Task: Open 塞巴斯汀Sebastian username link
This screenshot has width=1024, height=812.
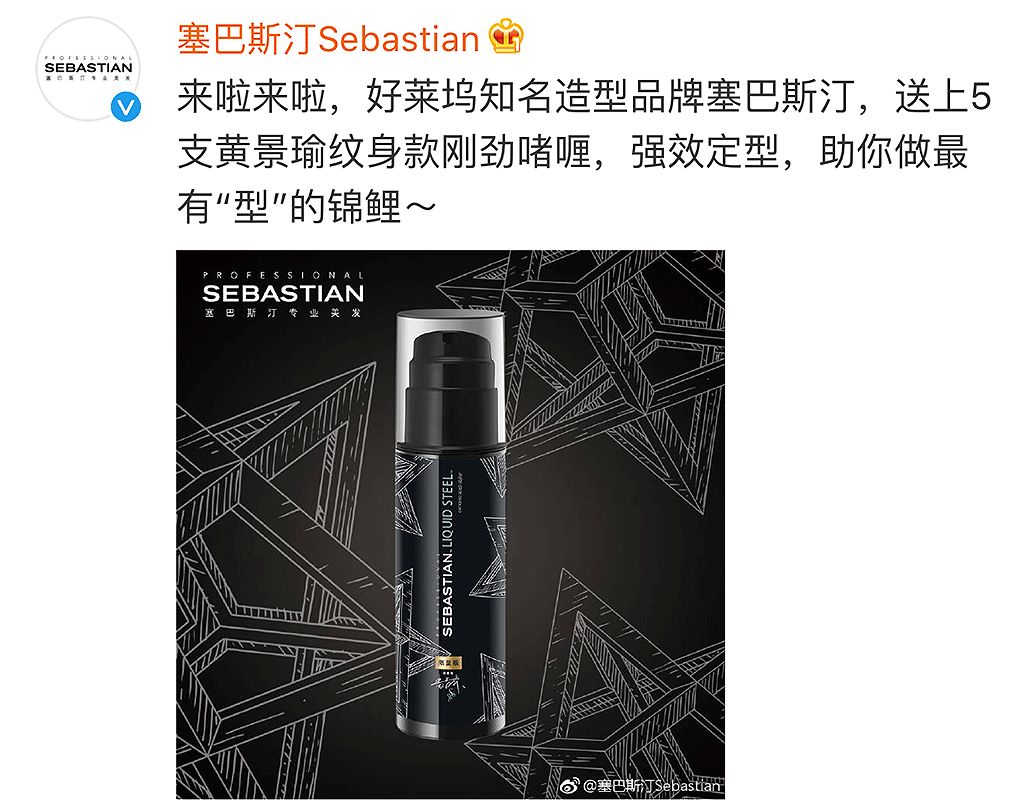Action: point(328,39)
